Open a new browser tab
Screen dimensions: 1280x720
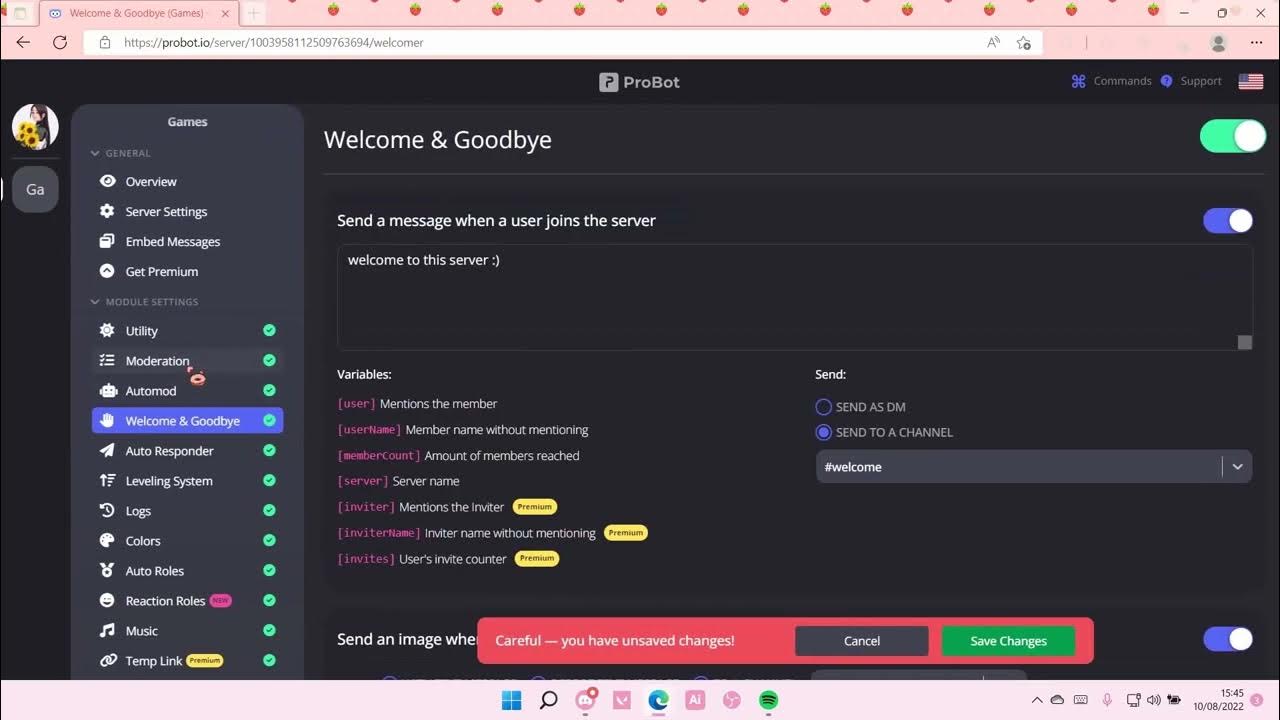tap(254, 14)
